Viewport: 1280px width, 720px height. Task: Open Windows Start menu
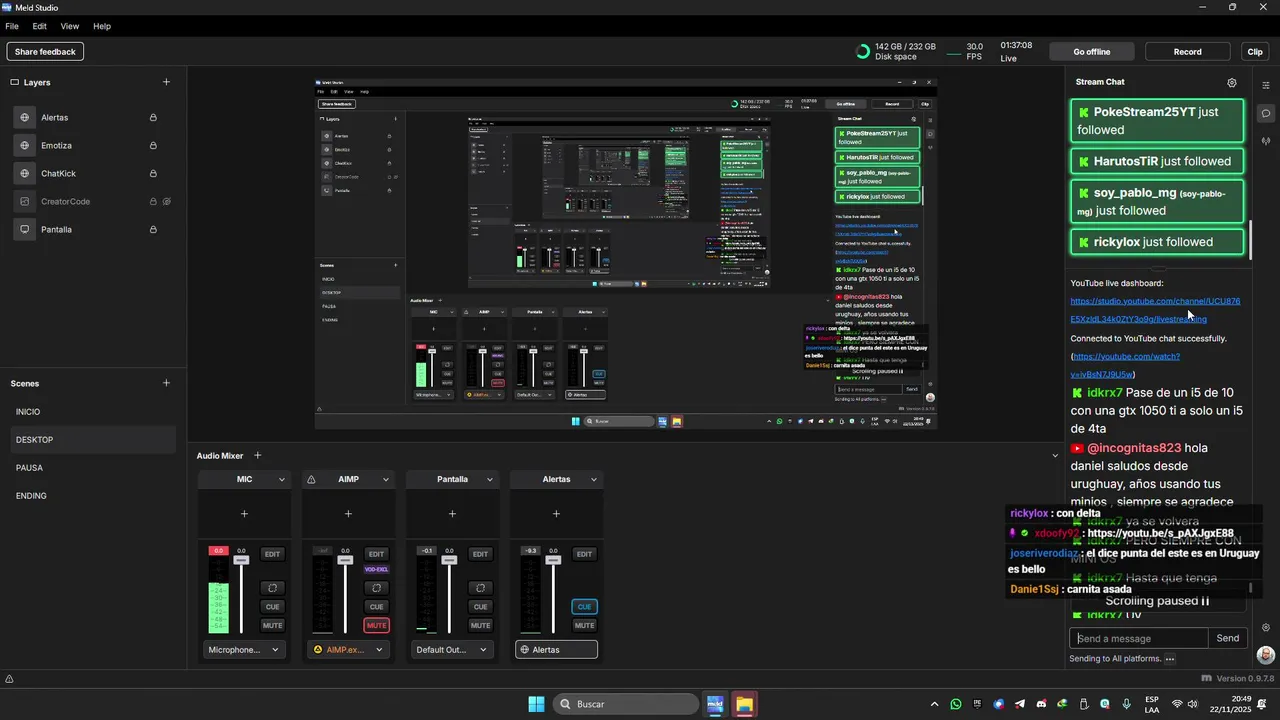[x=536, y=704]
